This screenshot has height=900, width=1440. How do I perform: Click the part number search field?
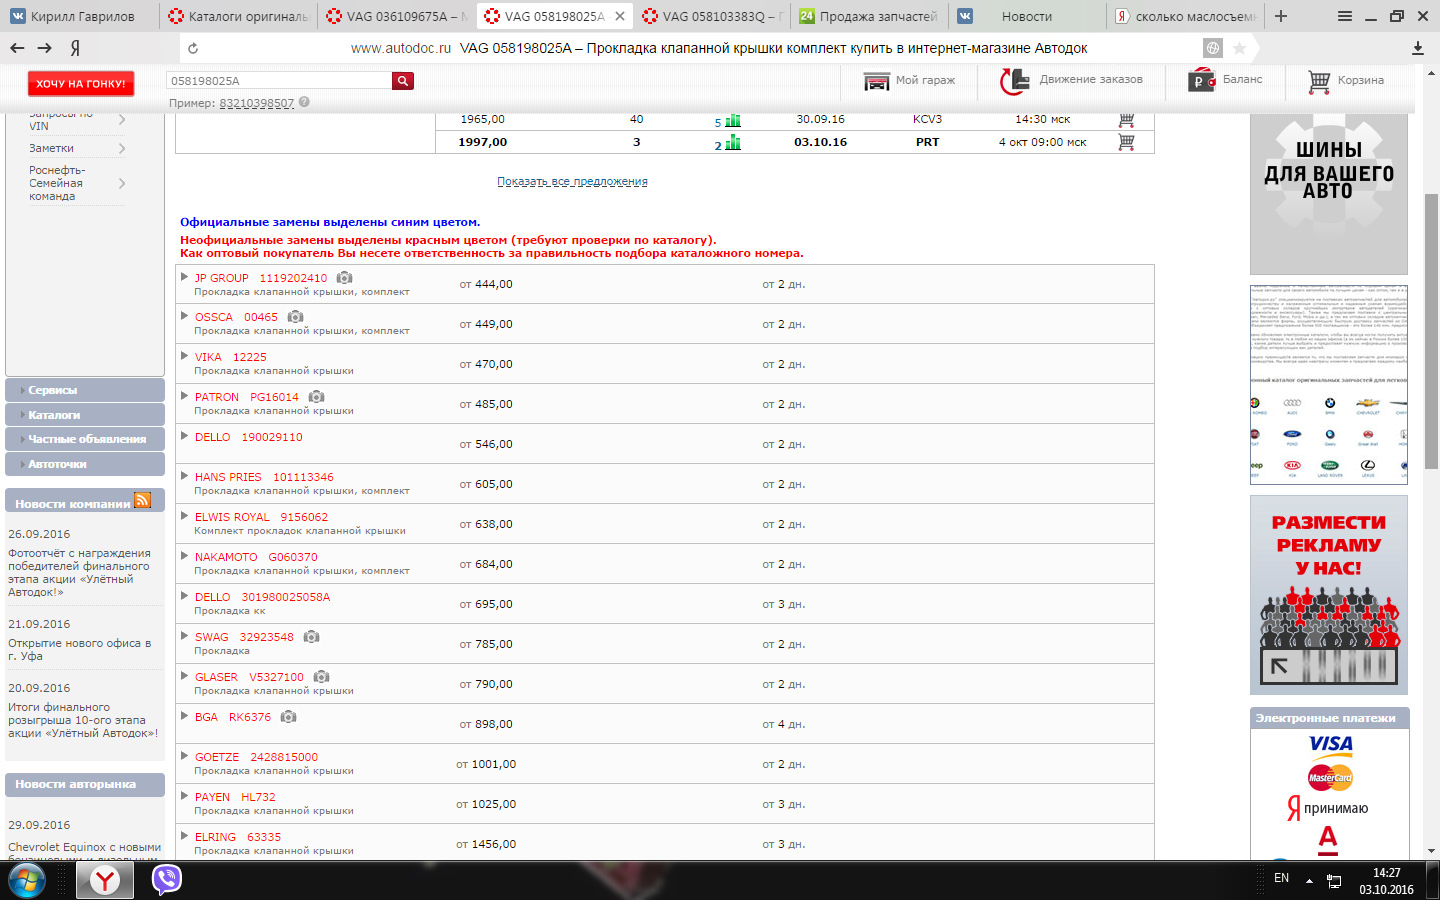point(279,81)
